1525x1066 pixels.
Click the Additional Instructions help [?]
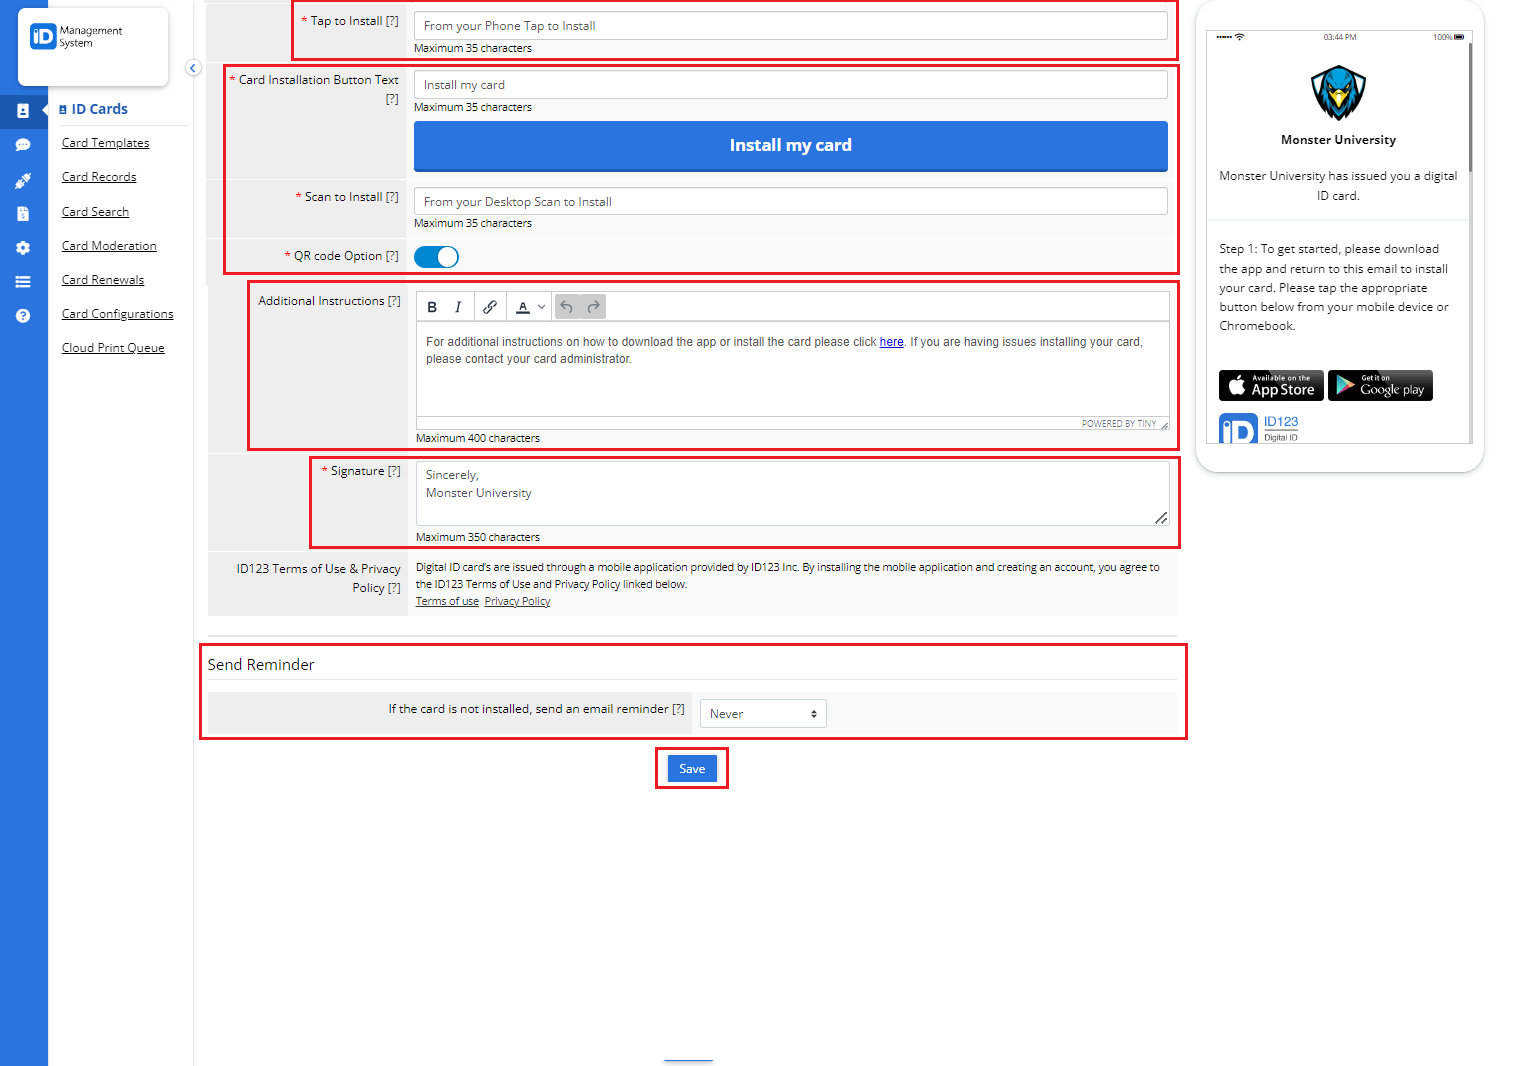(394, 301)
